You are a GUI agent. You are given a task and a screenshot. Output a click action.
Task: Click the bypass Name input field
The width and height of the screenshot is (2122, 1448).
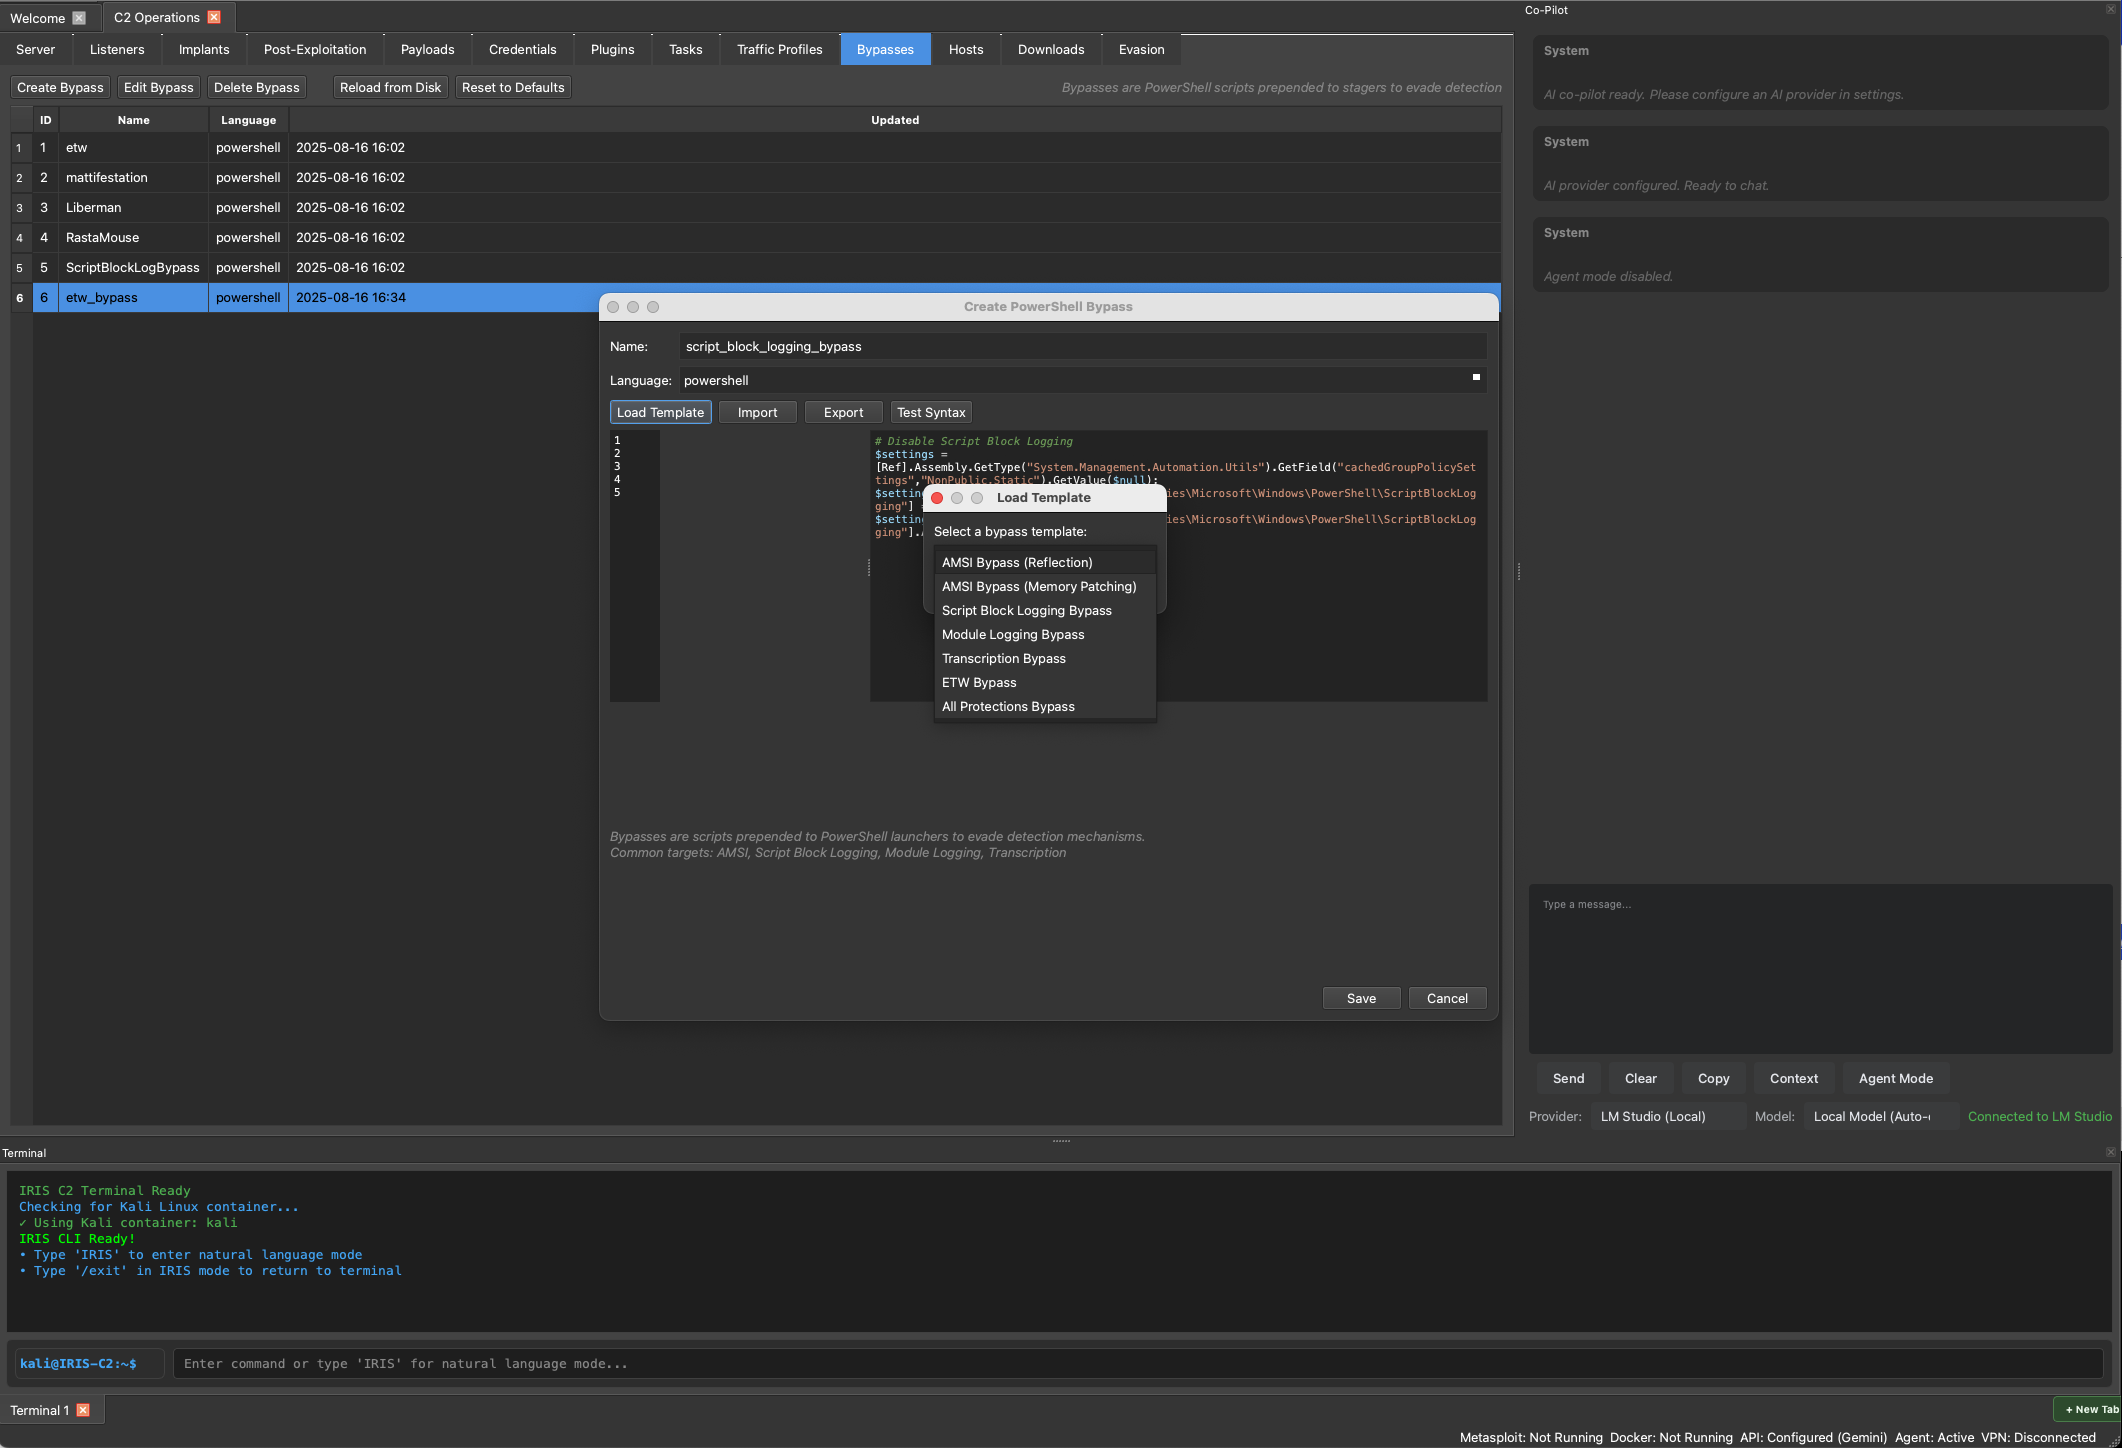(1082, 346)
